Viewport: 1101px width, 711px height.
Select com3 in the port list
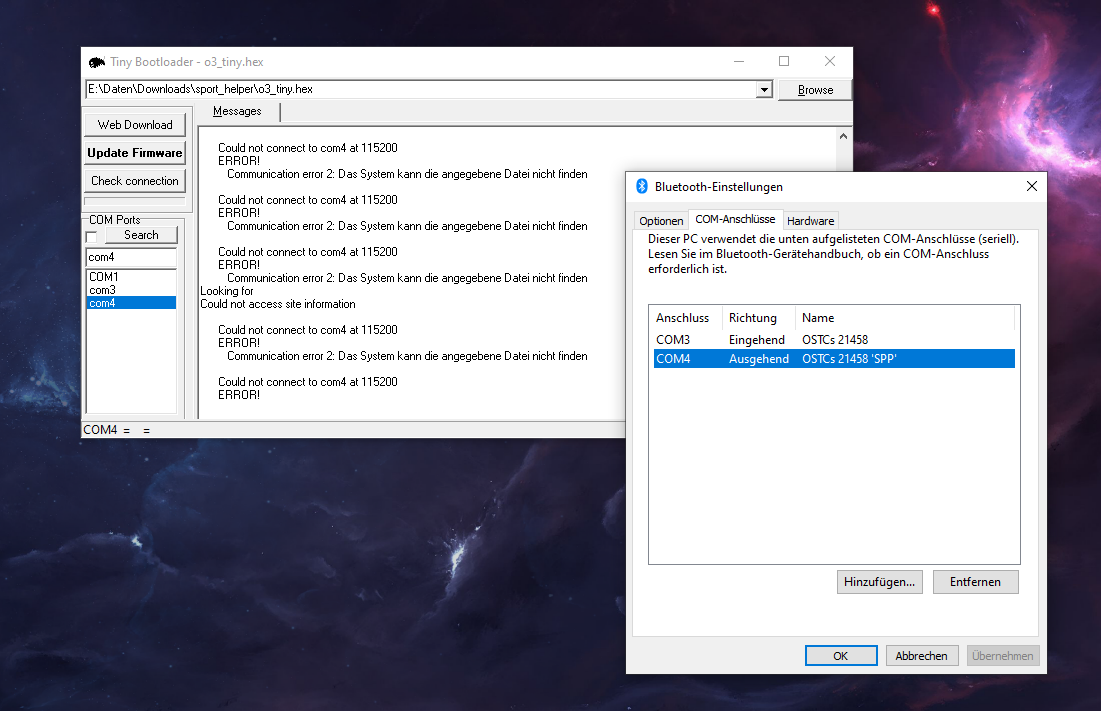pyautogui.click(x=103, y=290)
